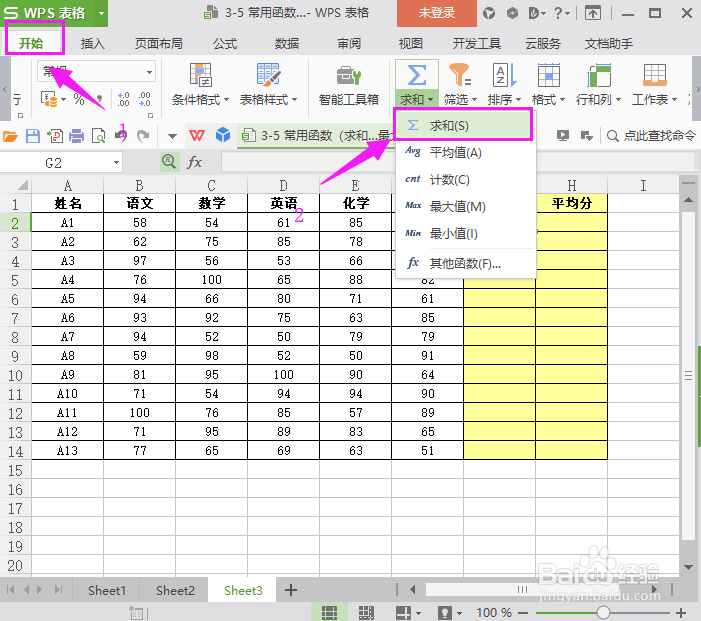
Task: Click the Save floppy disk icon
Action: click(x=33, y=135)
